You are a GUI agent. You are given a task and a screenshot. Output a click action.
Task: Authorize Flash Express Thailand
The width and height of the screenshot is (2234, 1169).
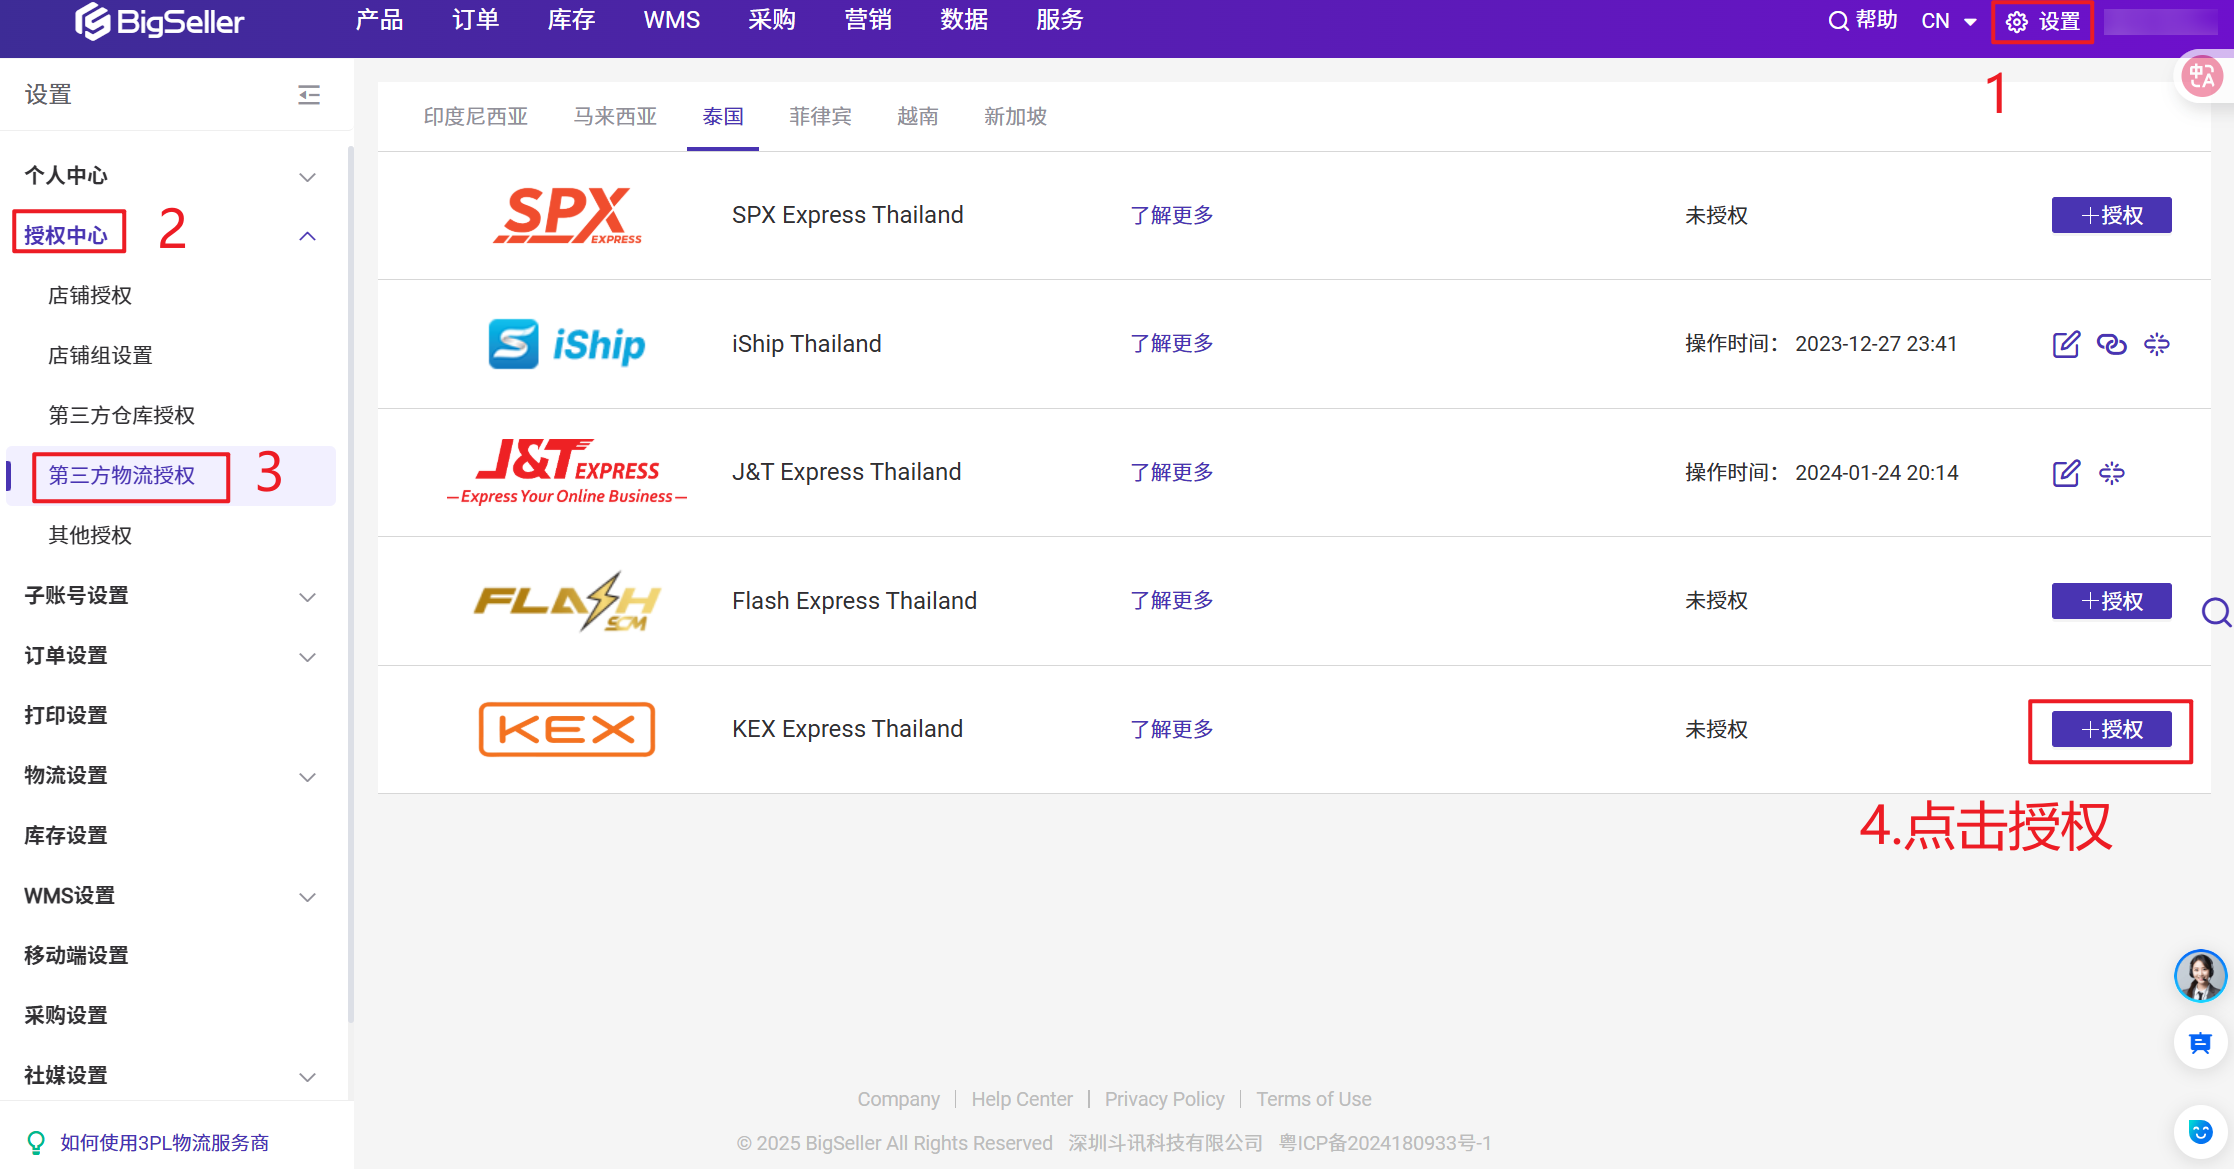coord(2111,601)
